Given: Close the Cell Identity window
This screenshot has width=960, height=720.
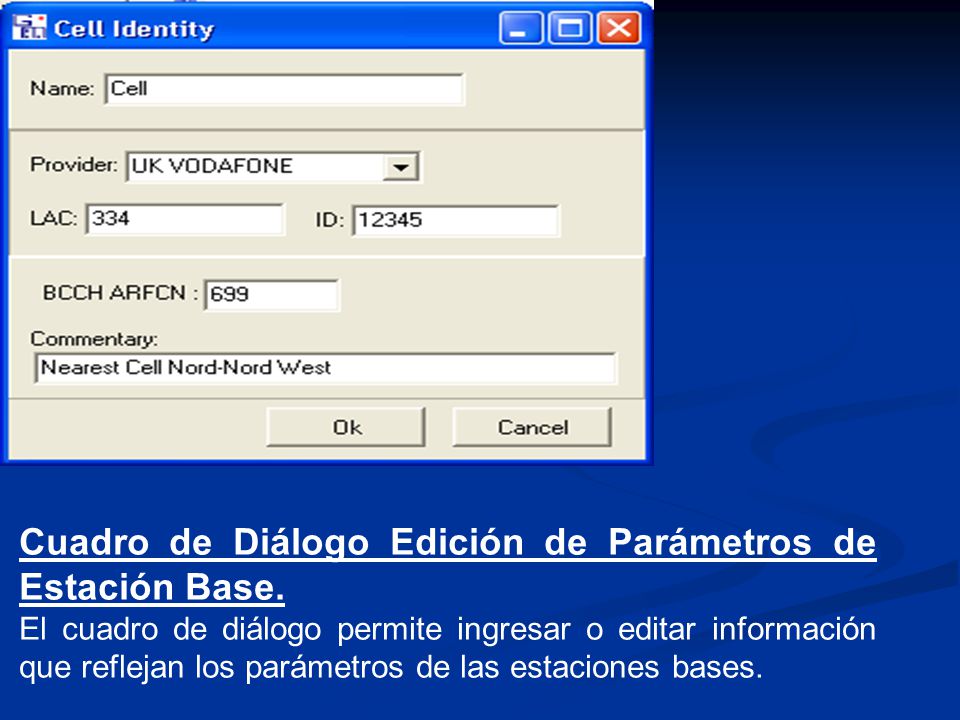Looking at the screenshot, I should click(x=619, y=28).
